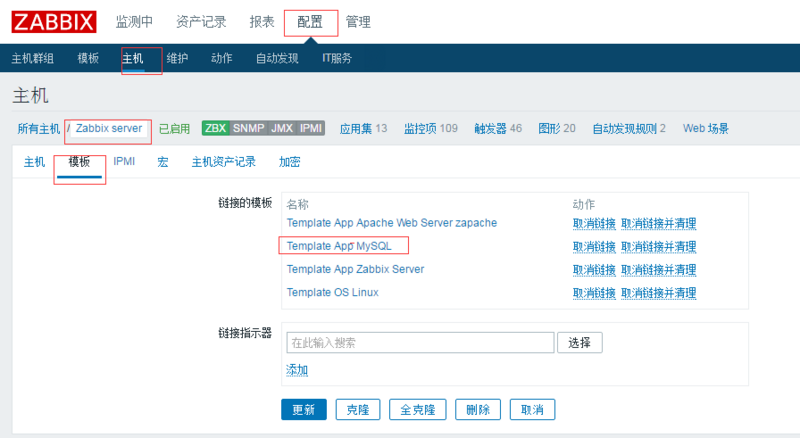Open Template App MySQL link
800x438 pixels.
click(339, 246)
